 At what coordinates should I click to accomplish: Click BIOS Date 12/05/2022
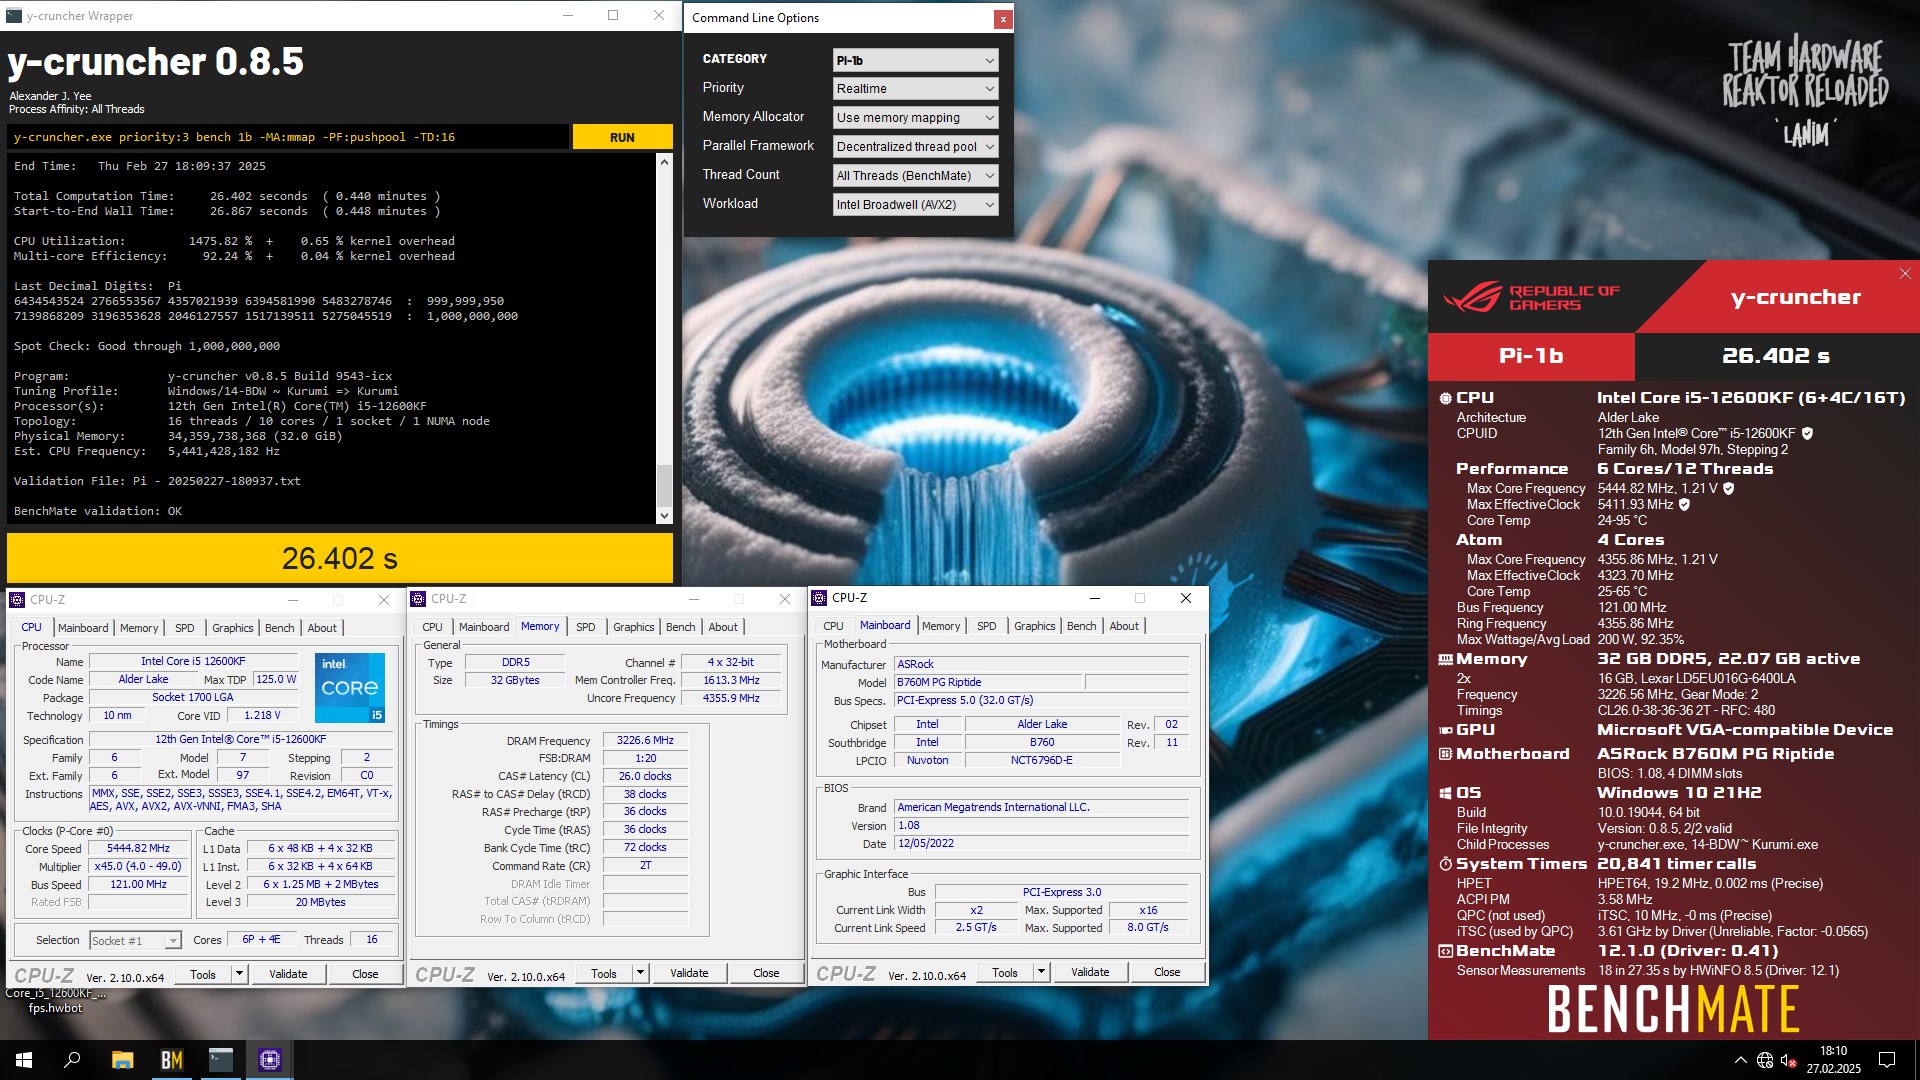point(1041,843)
